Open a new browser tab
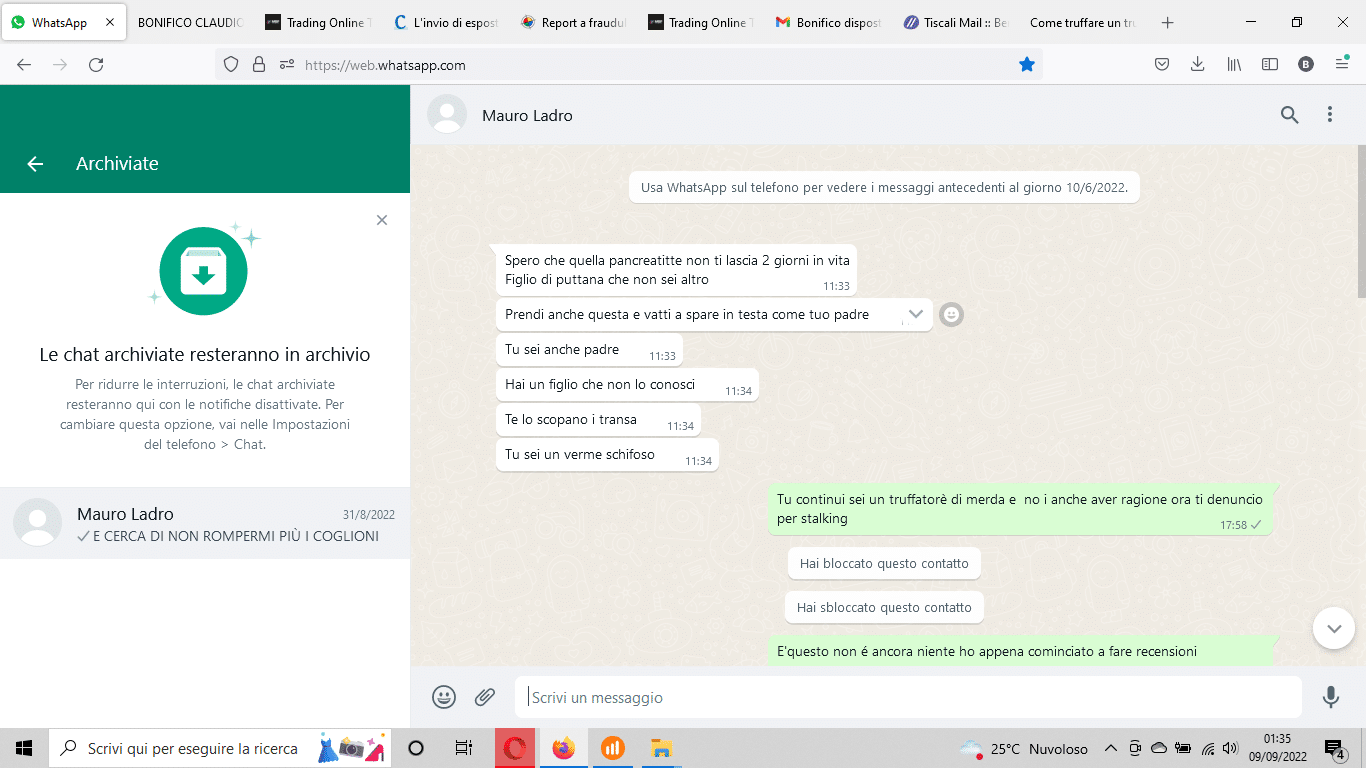Image resolution: width=1366 pixels, height=768 pixels. pos(1167,23)
